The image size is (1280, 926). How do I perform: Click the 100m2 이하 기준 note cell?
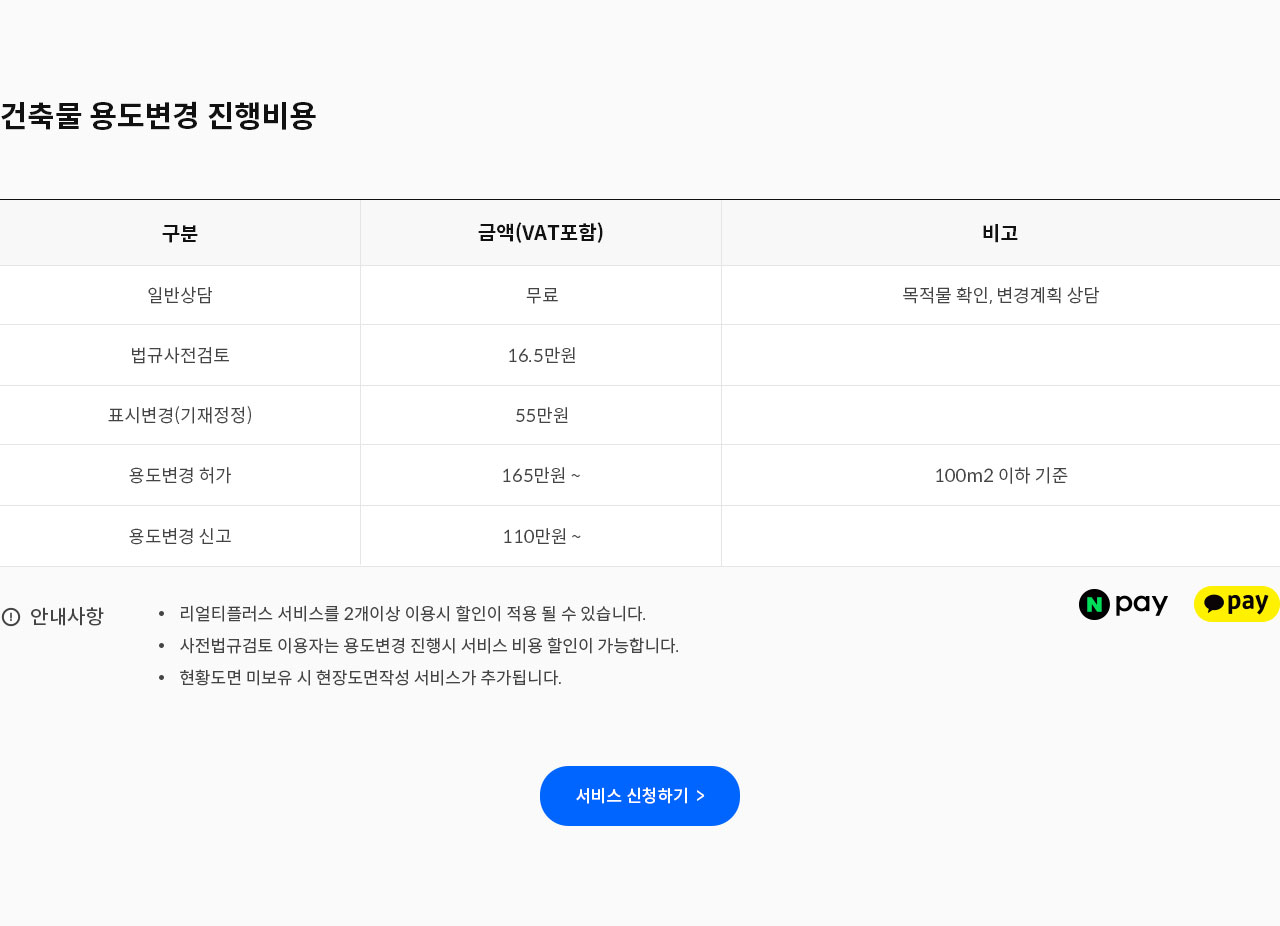1000,475
